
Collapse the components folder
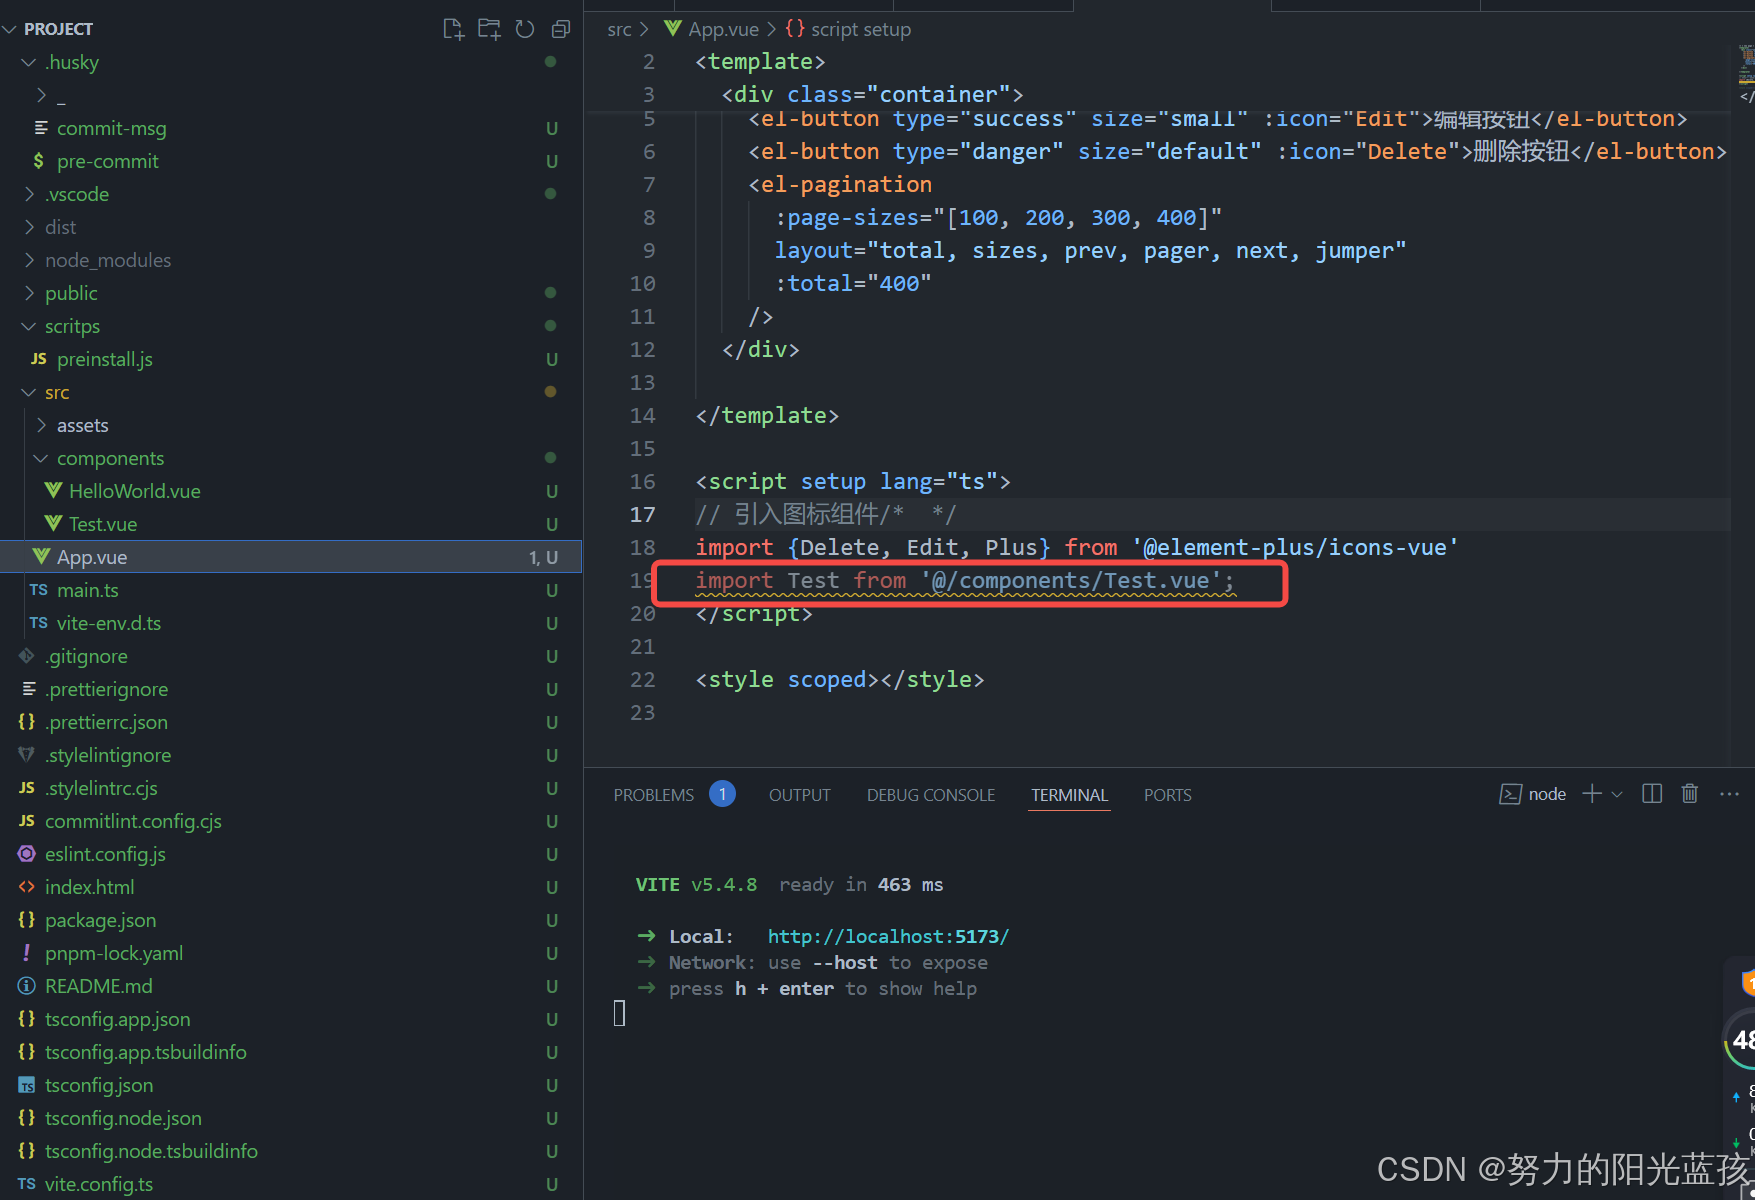101,458
